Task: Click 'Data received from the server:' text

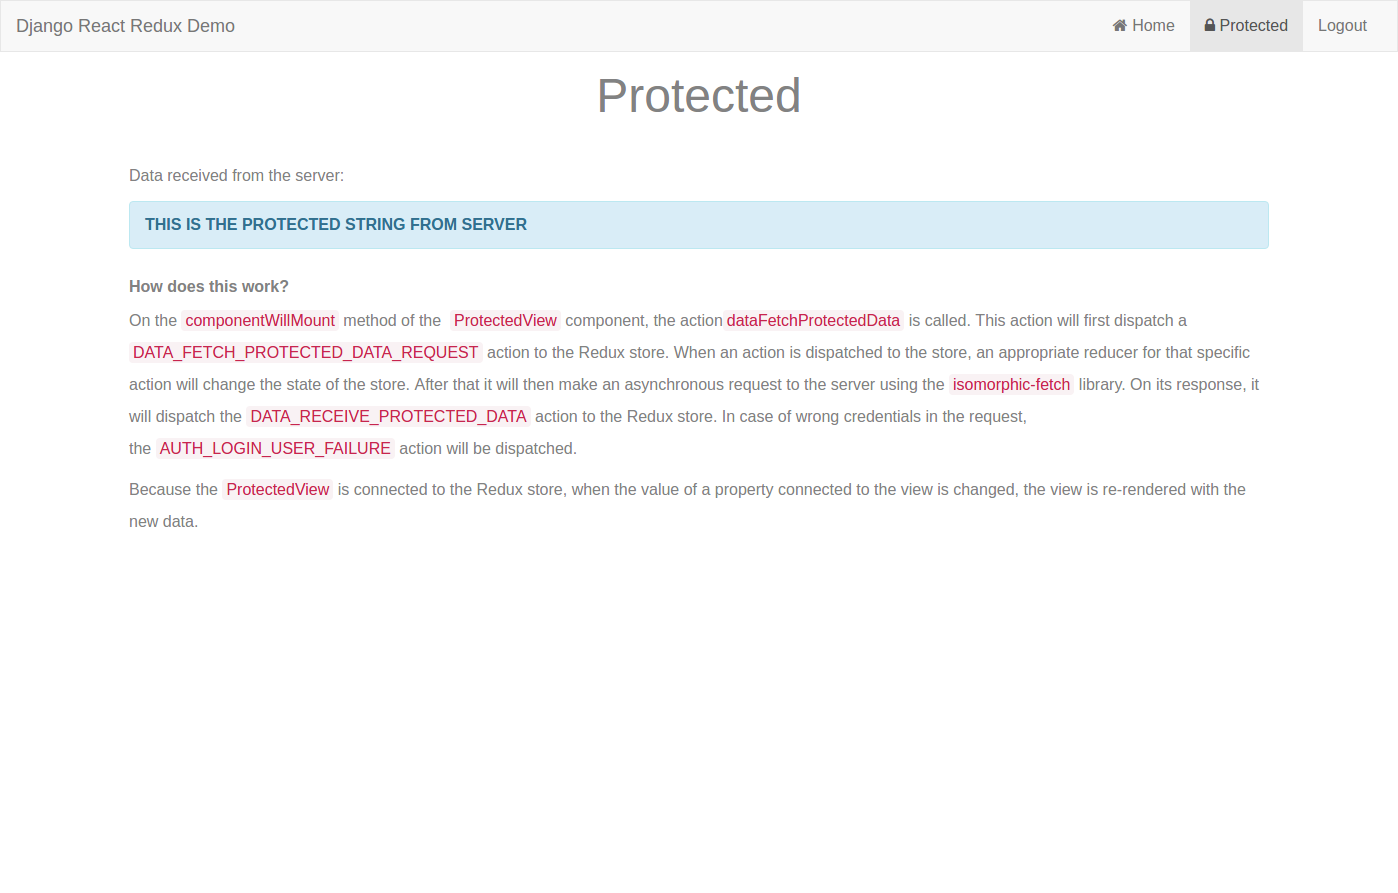Action: tap(236, 176)
